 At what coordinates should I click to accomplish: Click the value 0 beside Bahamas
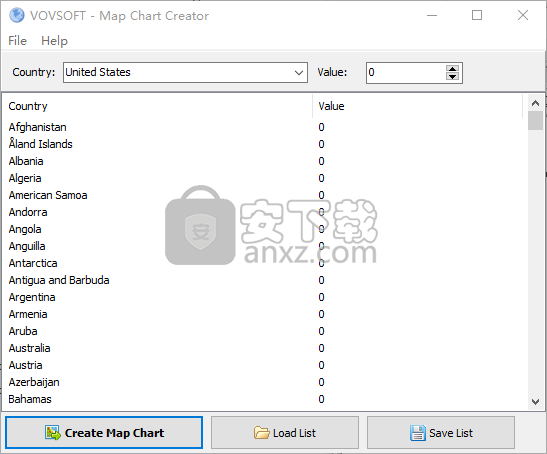pyautogui.click(x=321, y=399)
